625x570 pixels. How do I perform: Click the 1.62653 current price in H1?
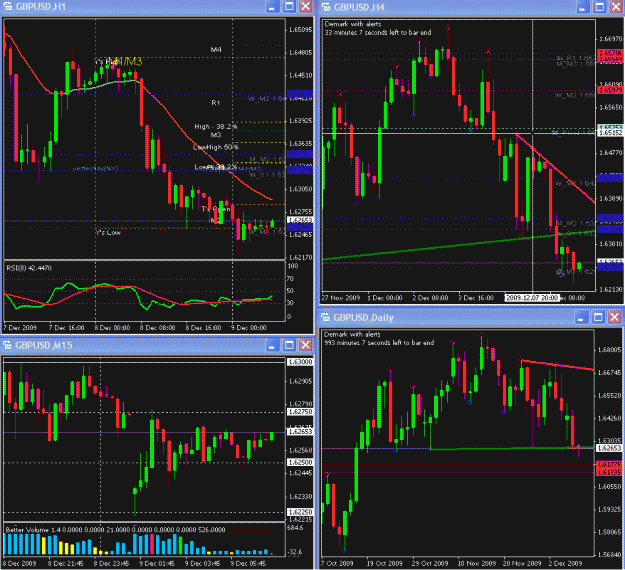pos(300,220)
